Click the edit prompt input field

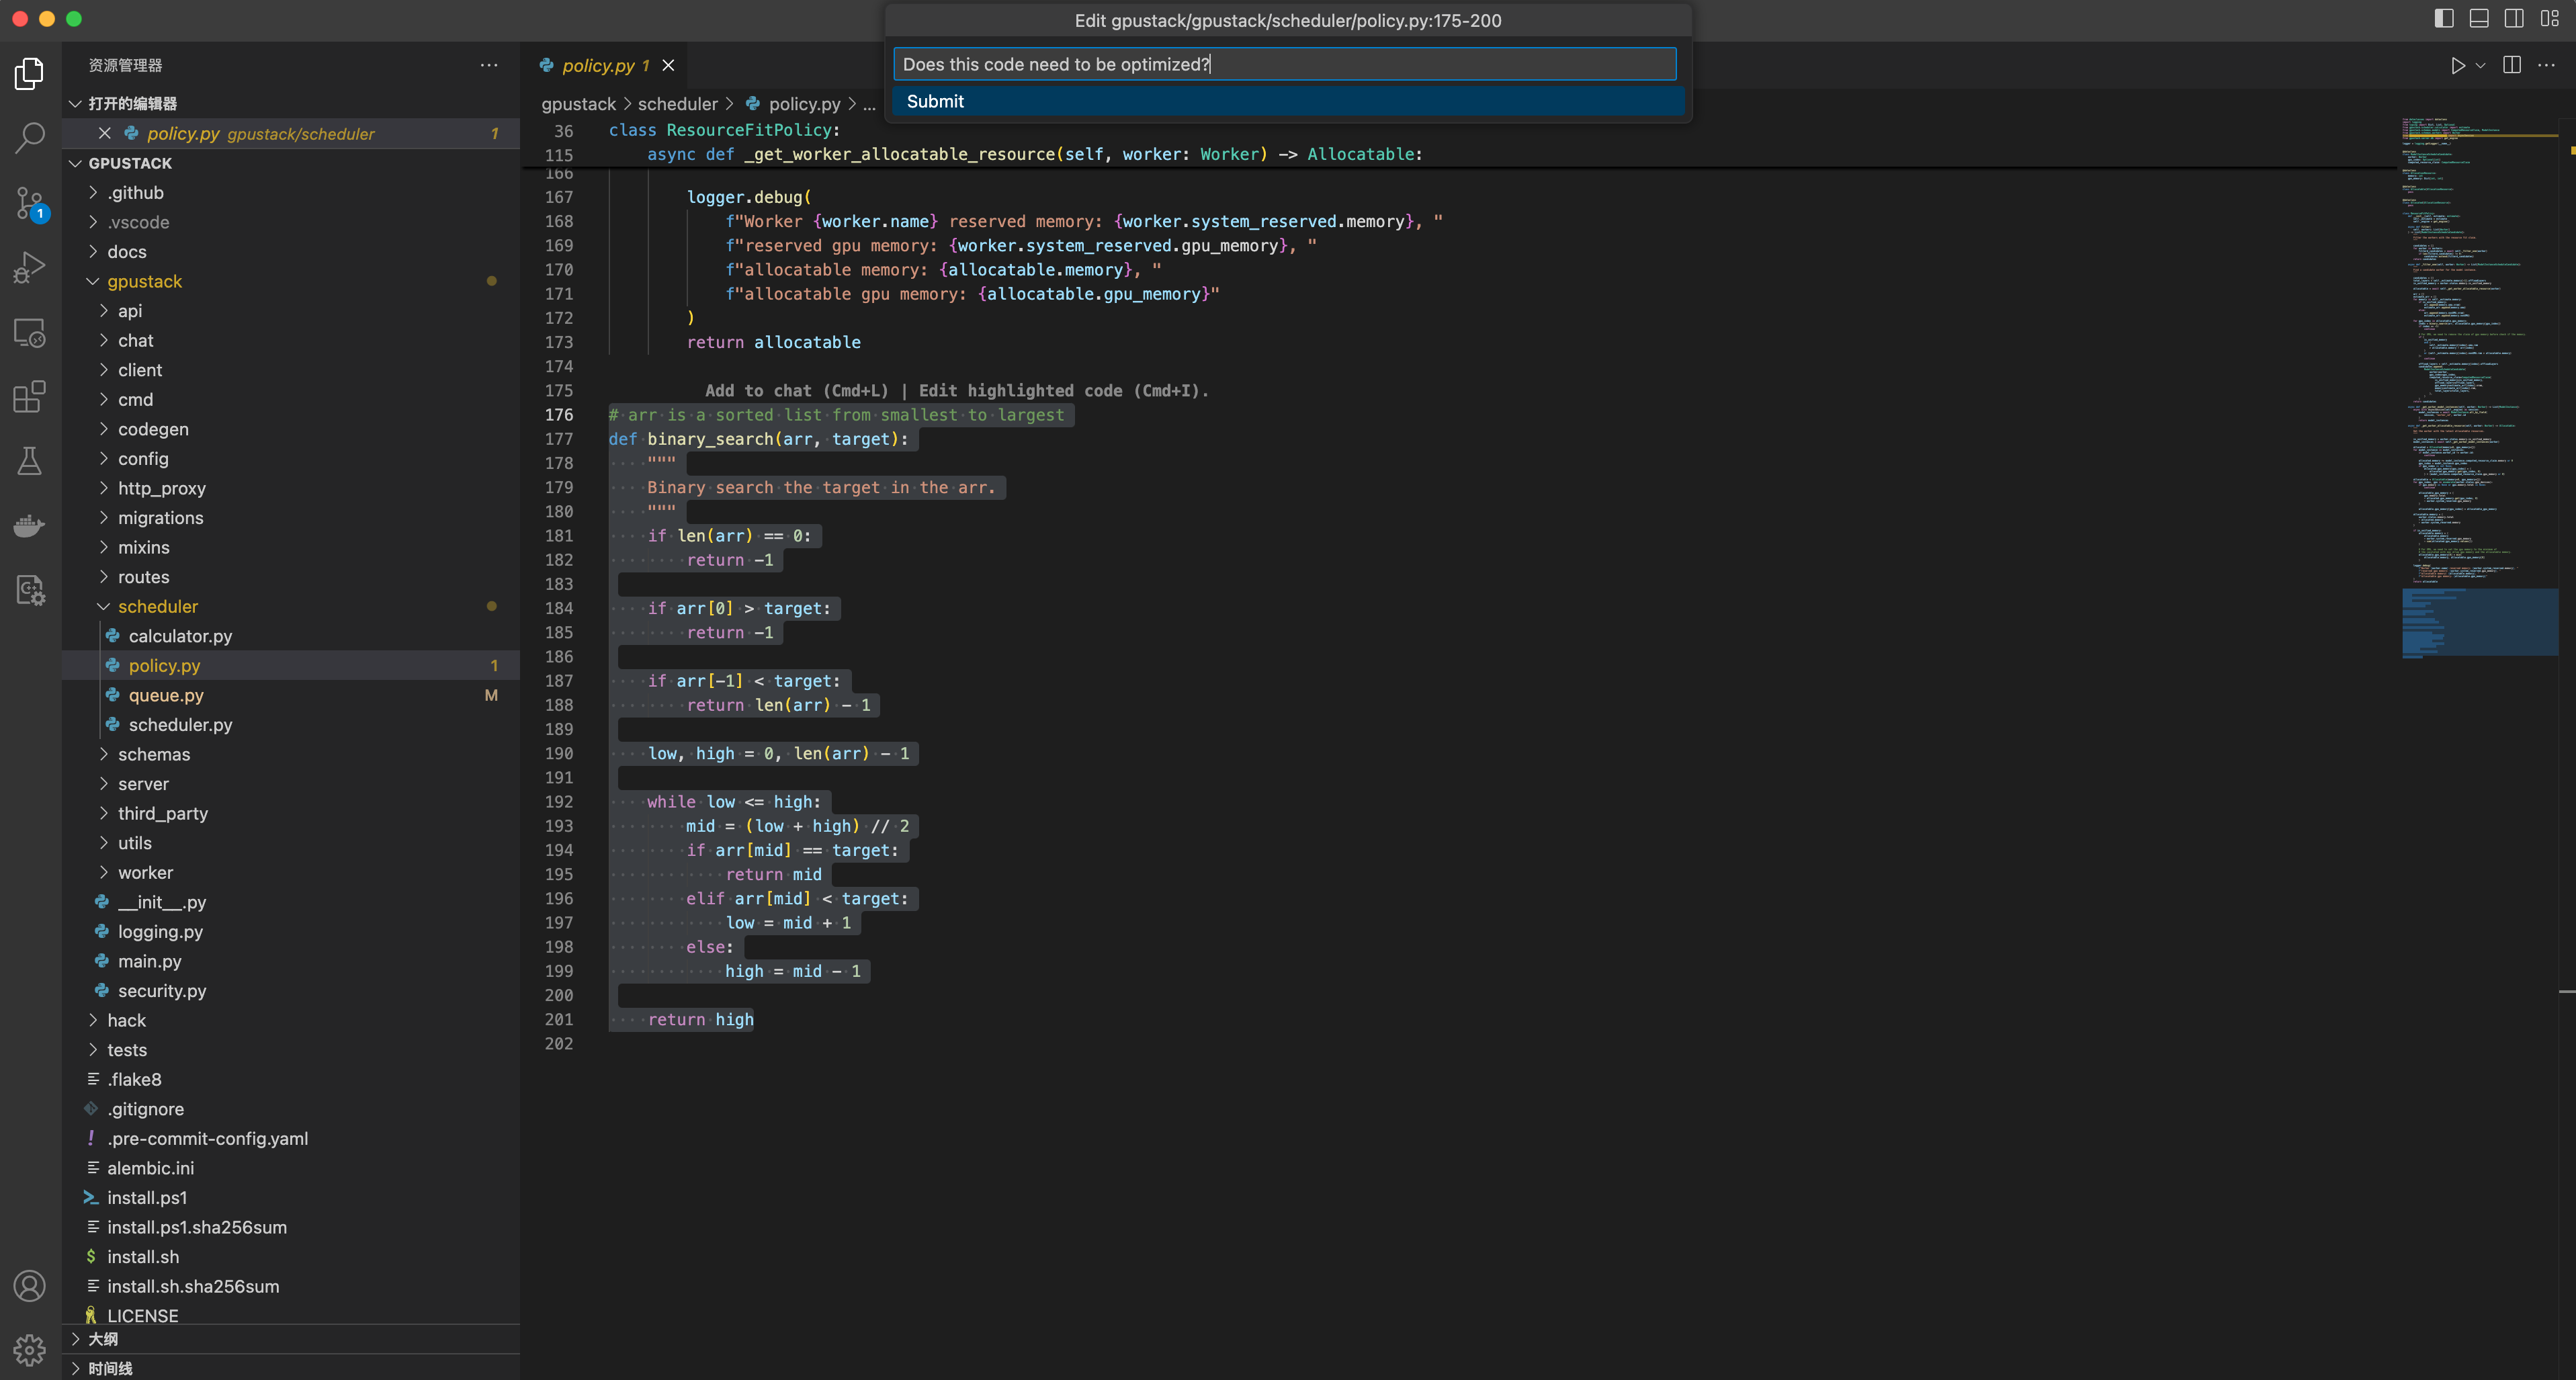click(x=1284, y=64)
